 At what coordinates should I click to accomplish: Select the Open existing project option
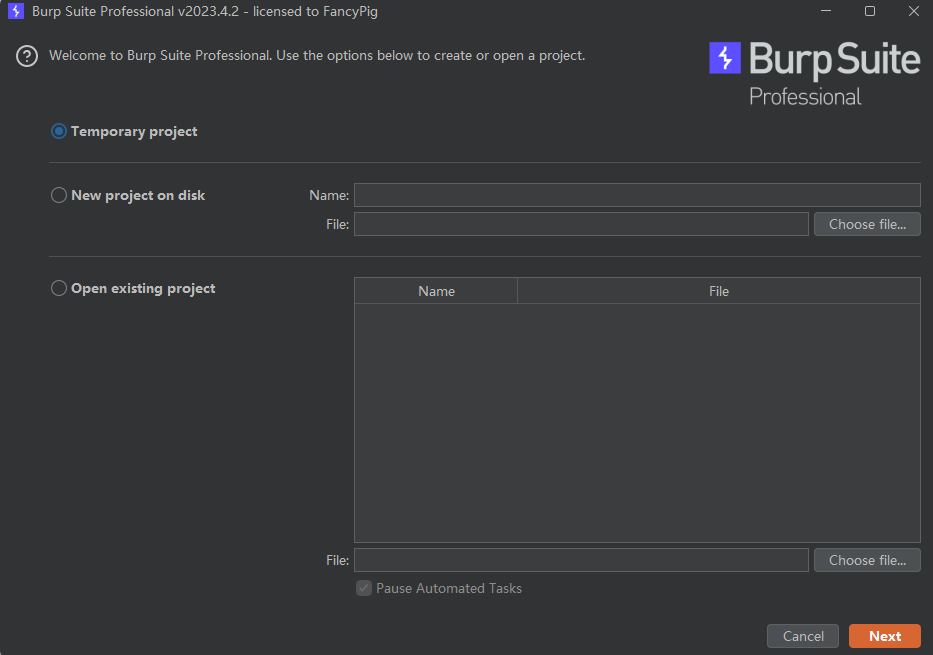tap(58, 289)
